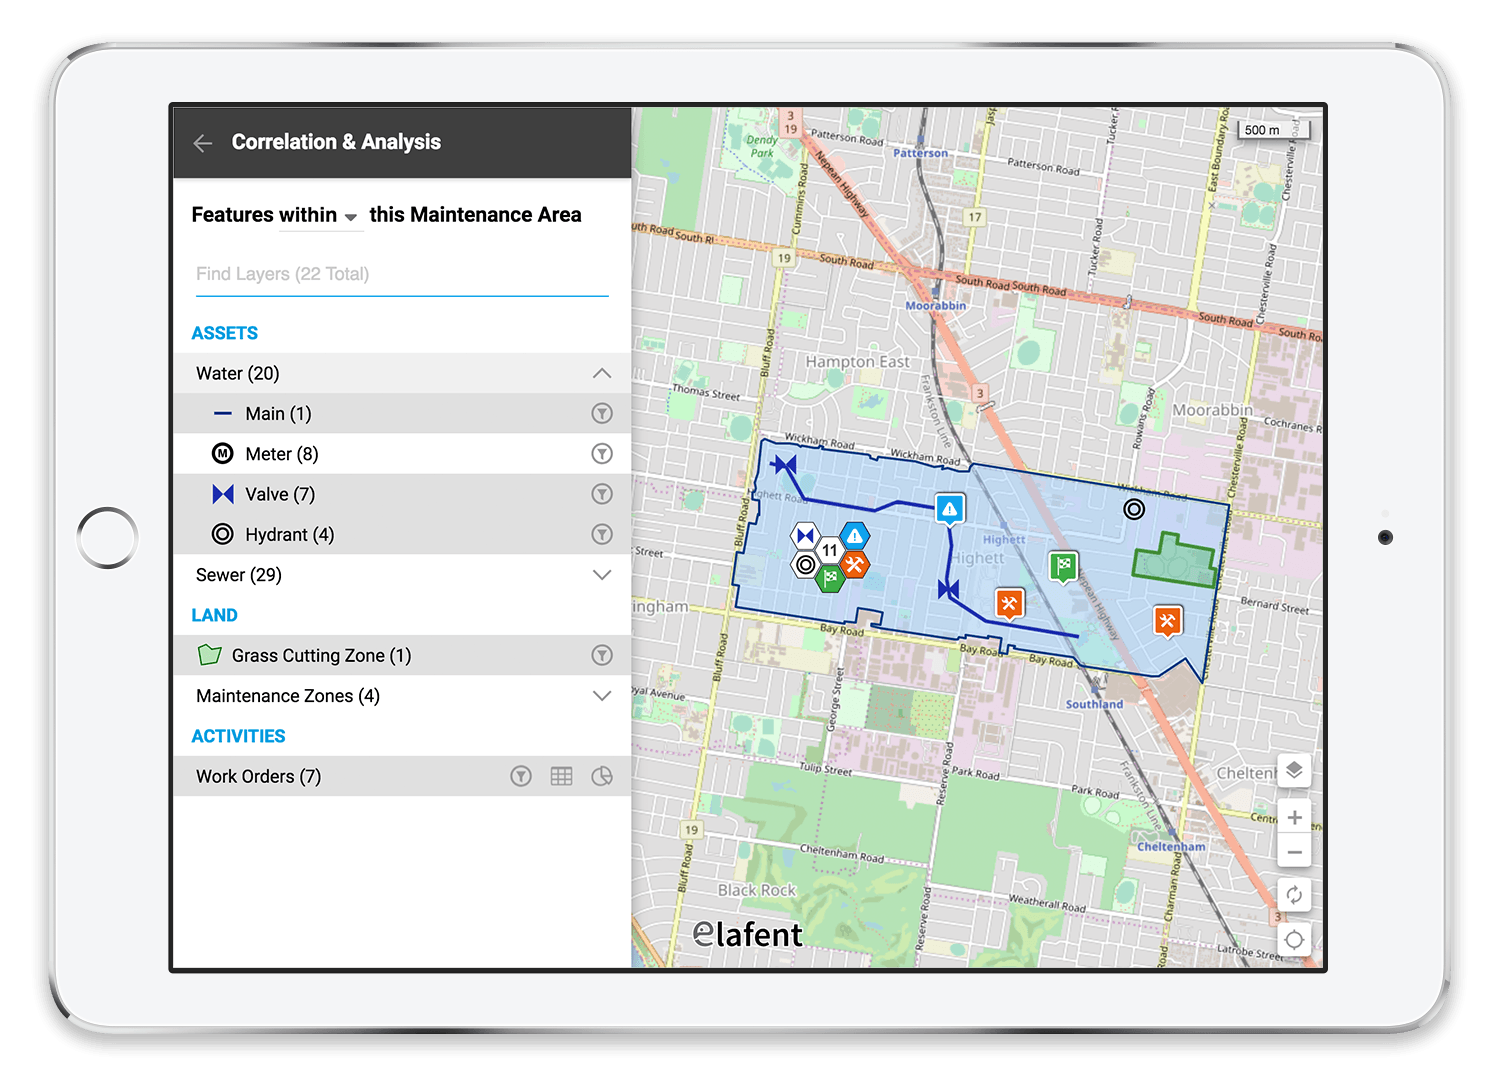Click the Grass Cutting Zone polygon icon

tap(209, 655)
